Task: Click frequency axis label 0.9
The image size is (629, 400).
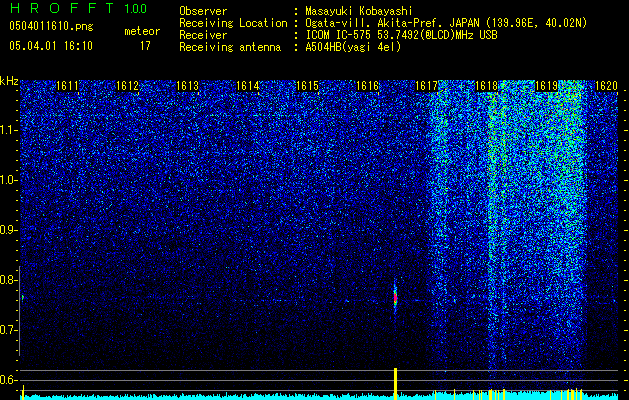Action: tap(9, 230)
